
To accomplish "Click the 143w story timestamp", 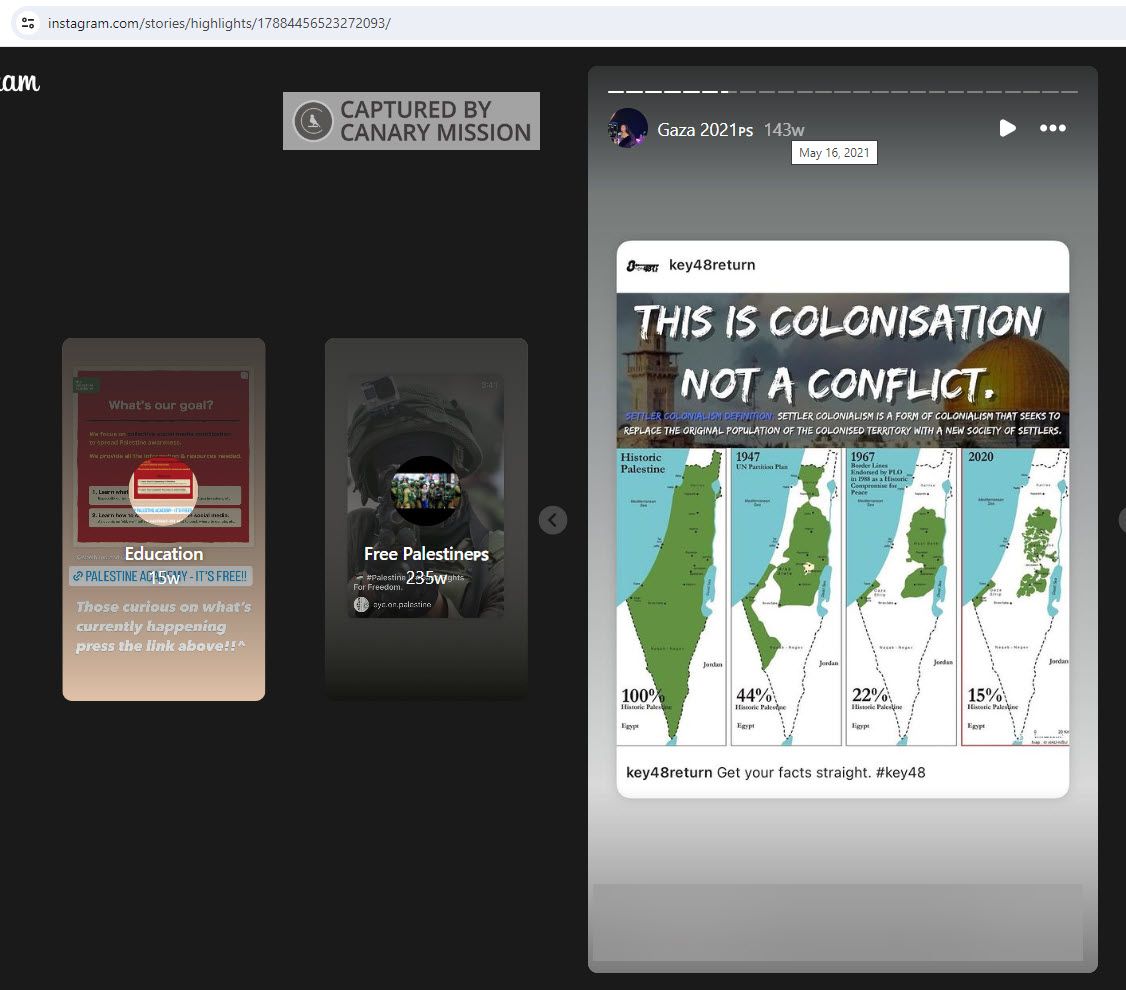I will 783,130.
